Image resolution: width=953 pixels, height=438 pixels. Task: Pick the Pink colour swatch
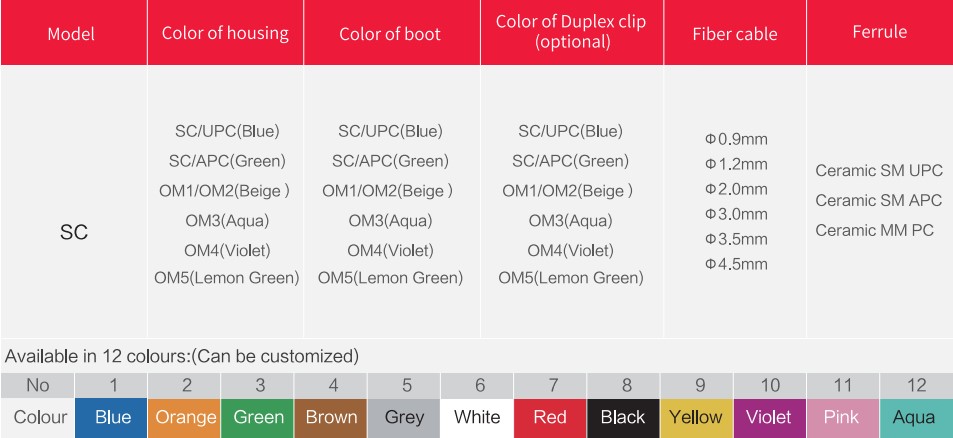pyautogui.click(x=843, y=418)
